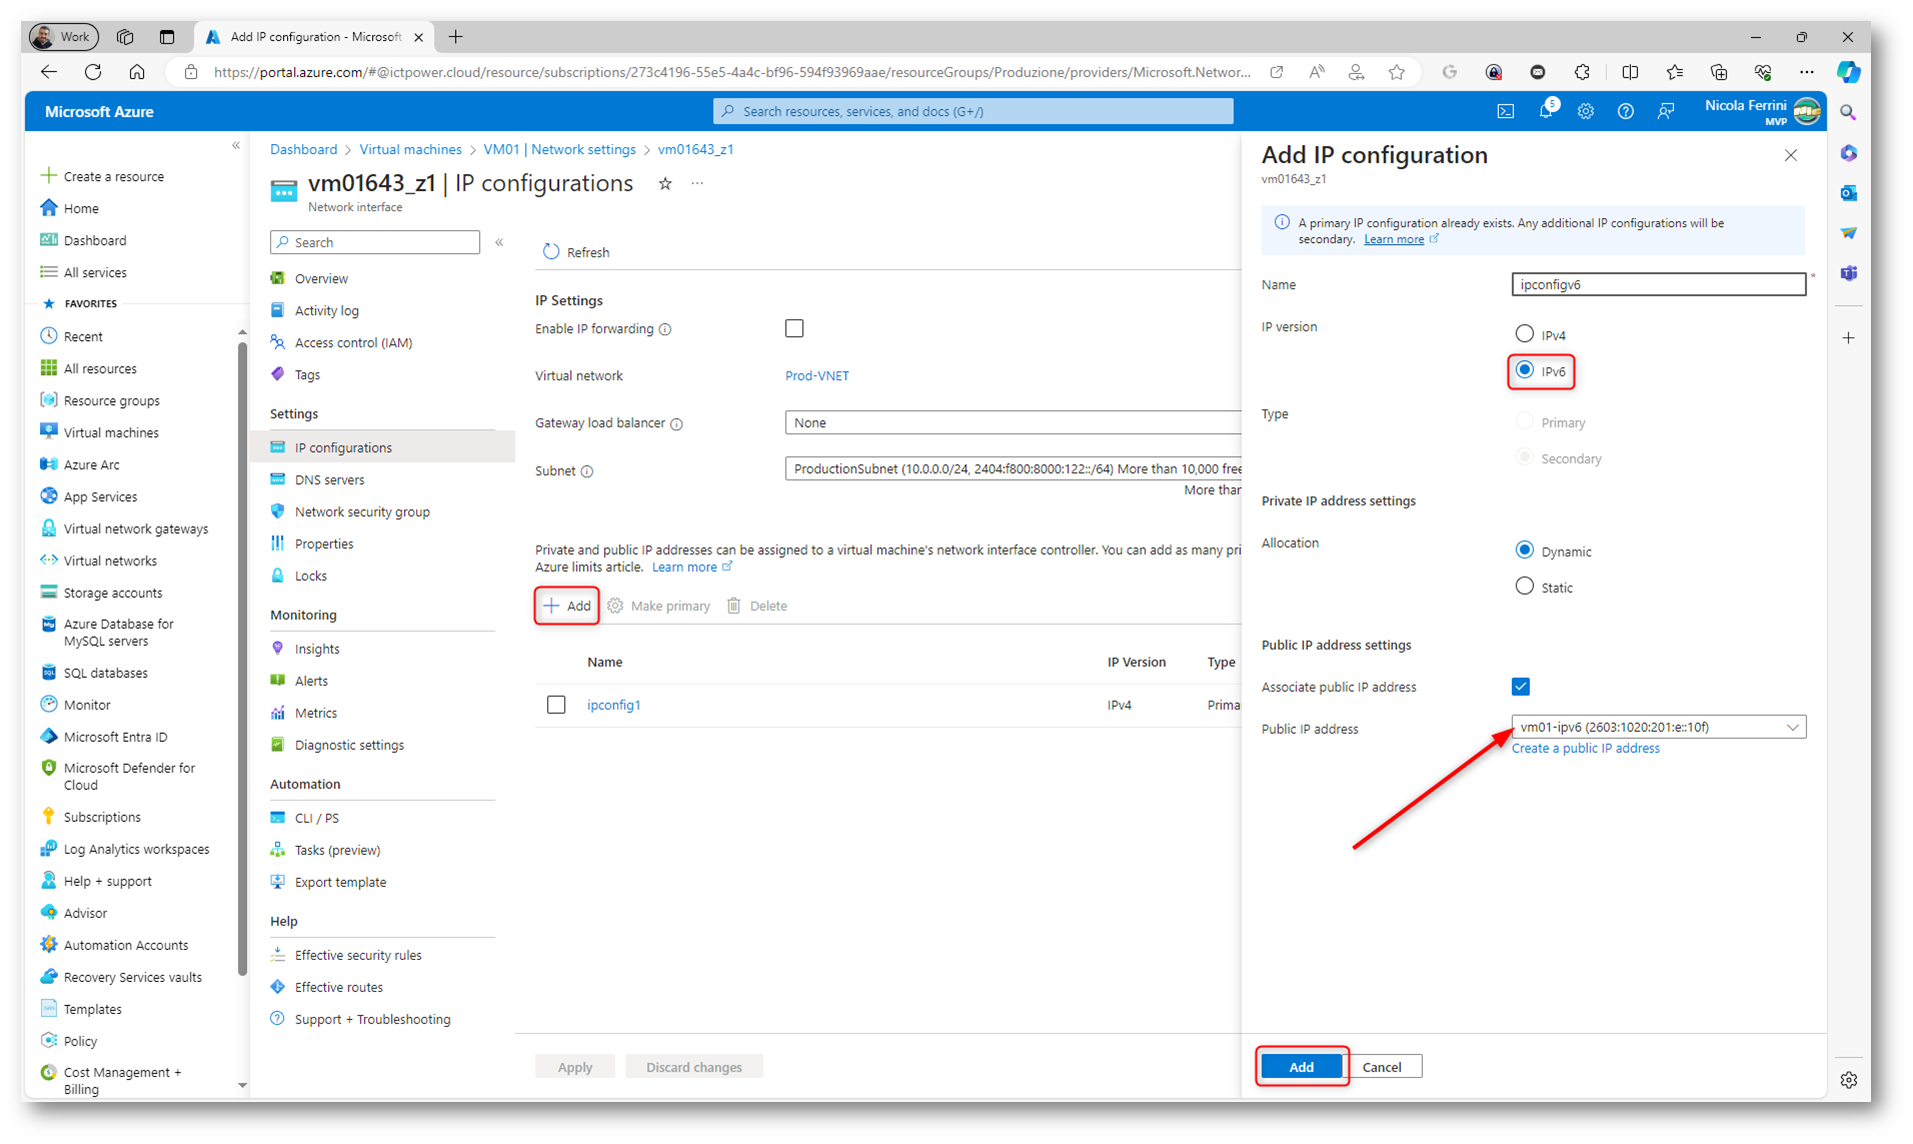Open the ipconfig1 configuration link
The image size is (1913, 1144).
pyautogui.click(x=613, y=705)
